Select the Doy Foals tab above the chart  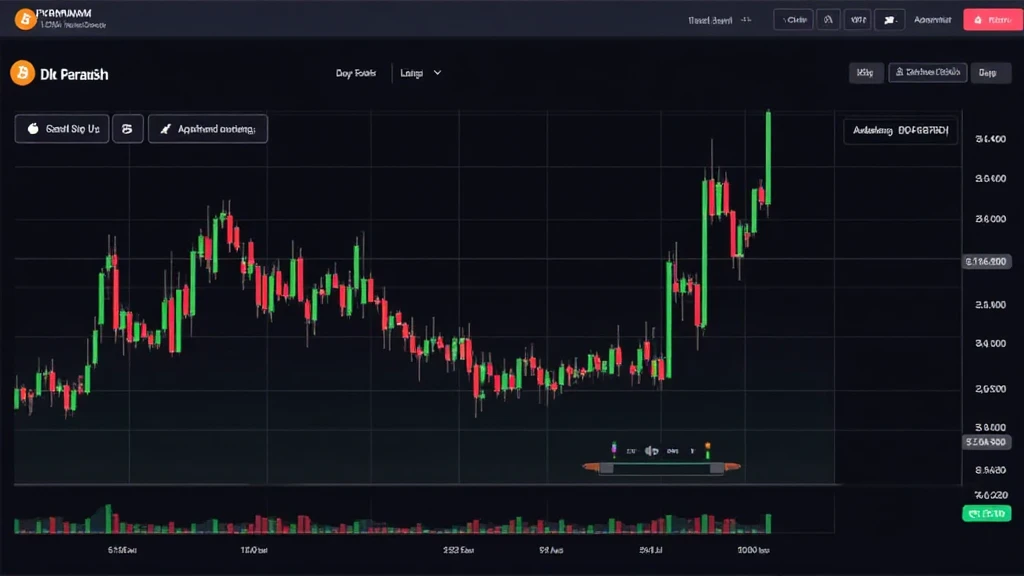tap(356, 73)
